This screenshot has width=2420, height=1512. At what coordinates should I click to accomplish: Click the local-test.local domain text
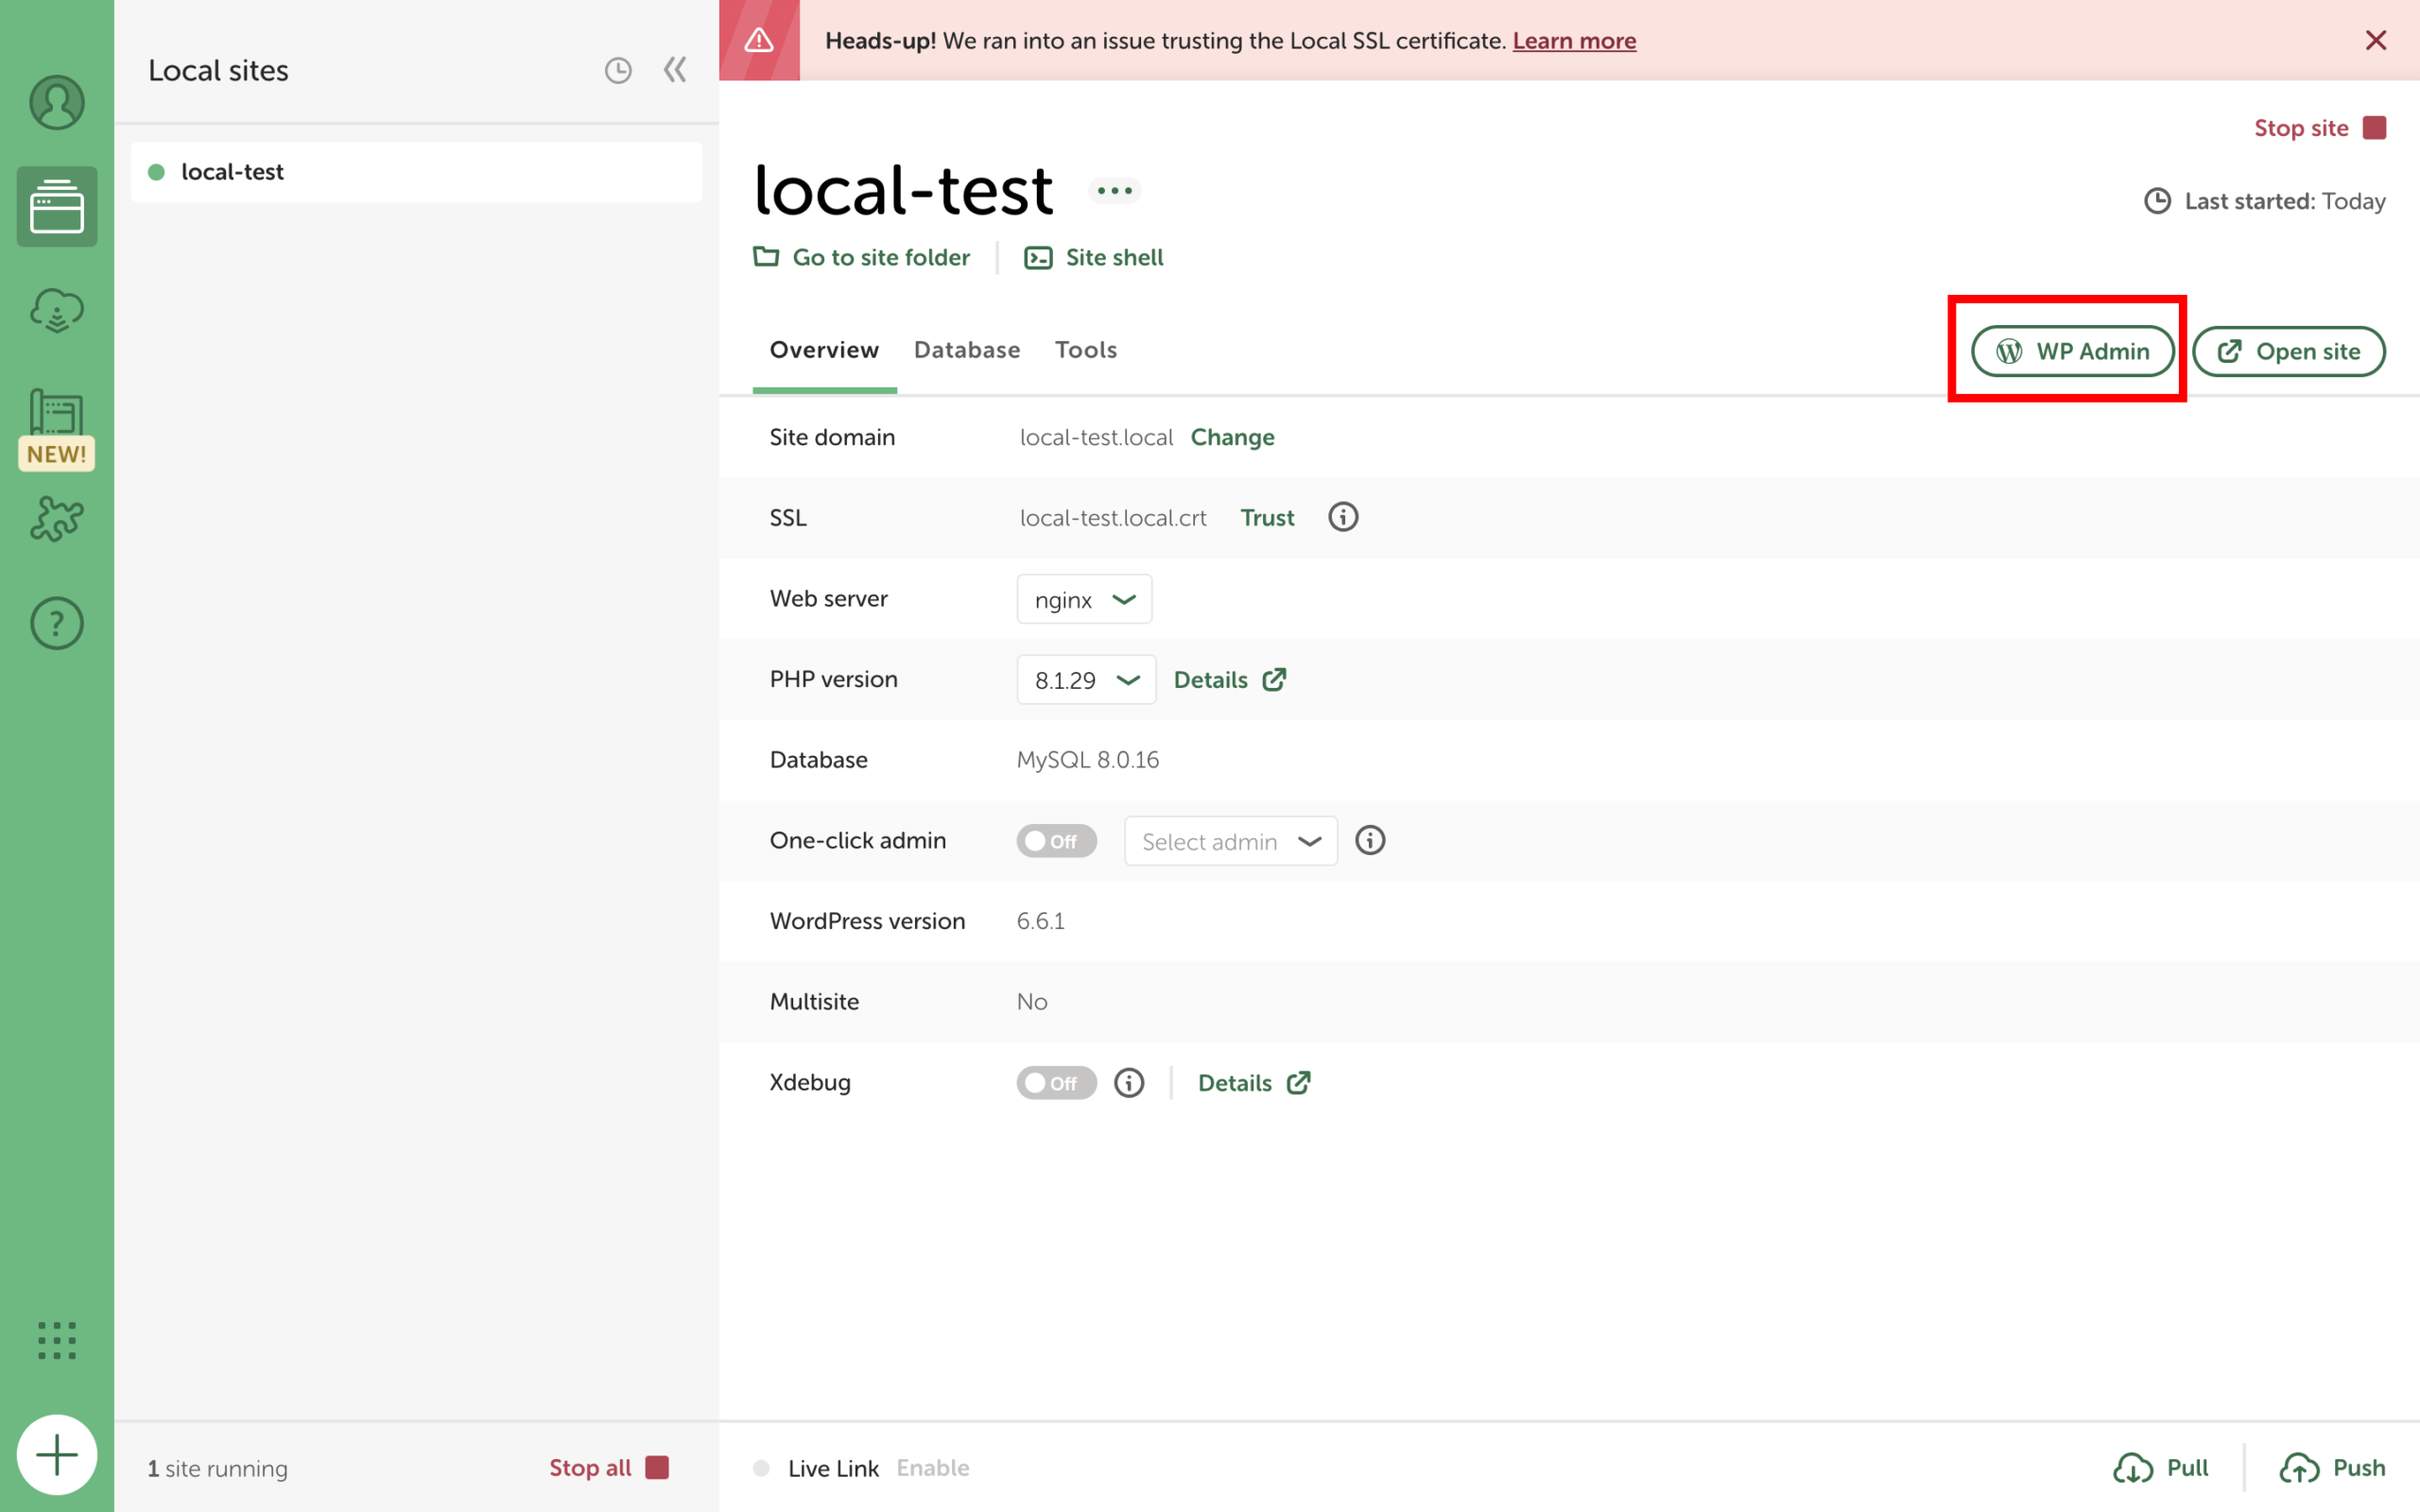point(1096,437)
